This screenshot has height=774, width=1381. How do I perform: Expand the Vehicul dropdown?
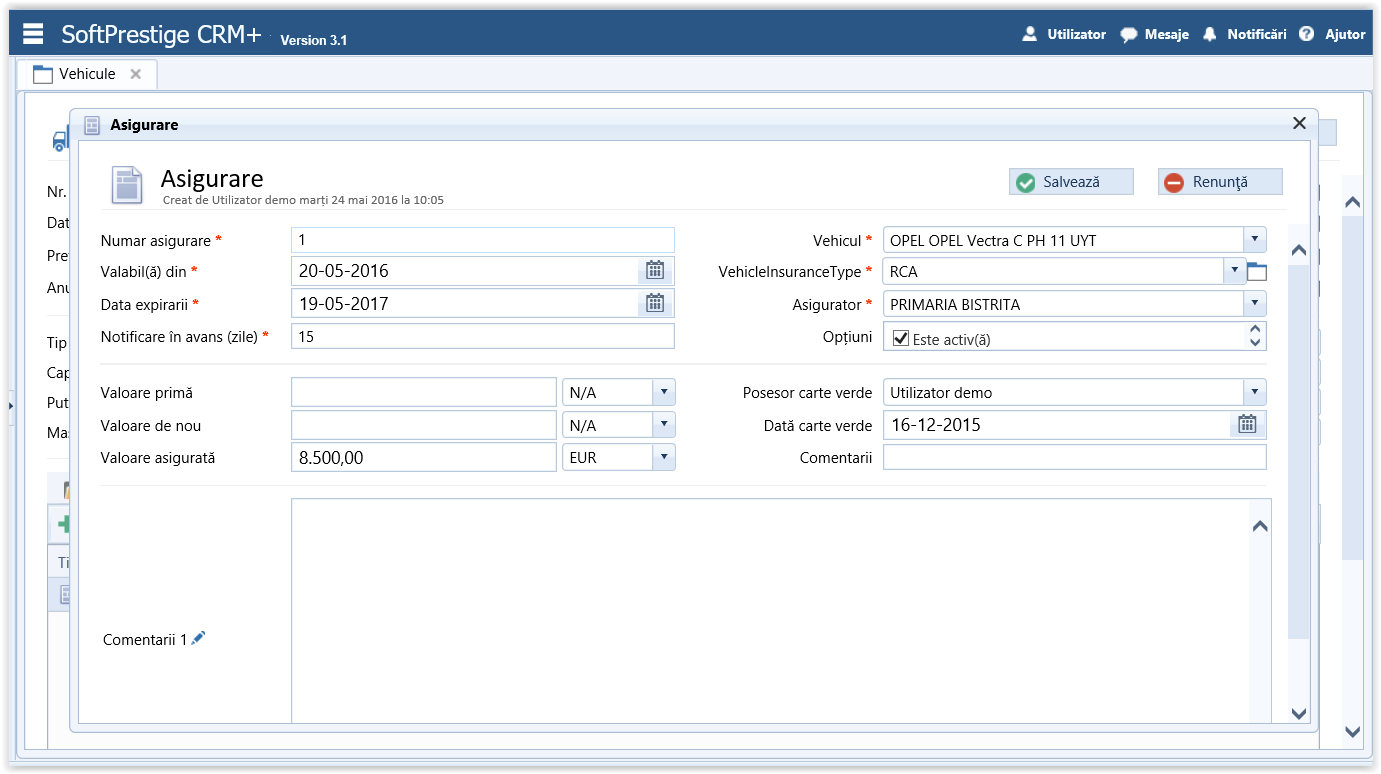coord(1254,240)
